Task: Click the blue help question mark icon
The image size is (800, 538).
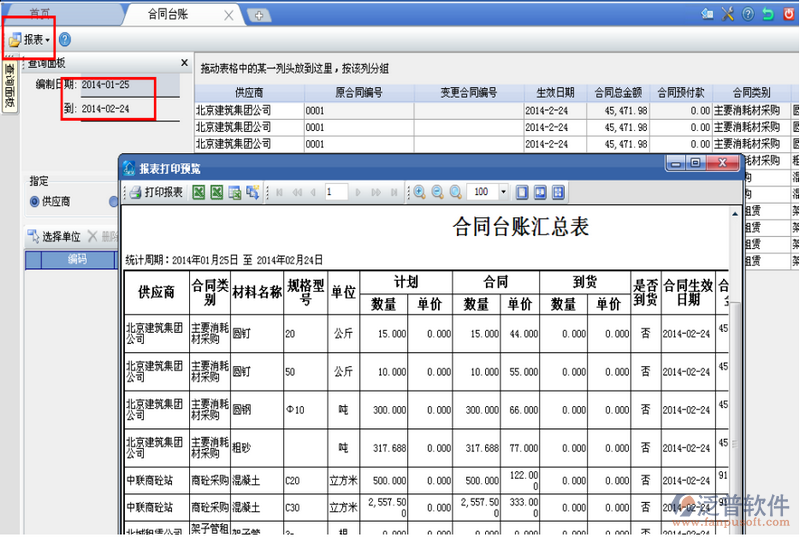Action: click(x=65, y=40)
